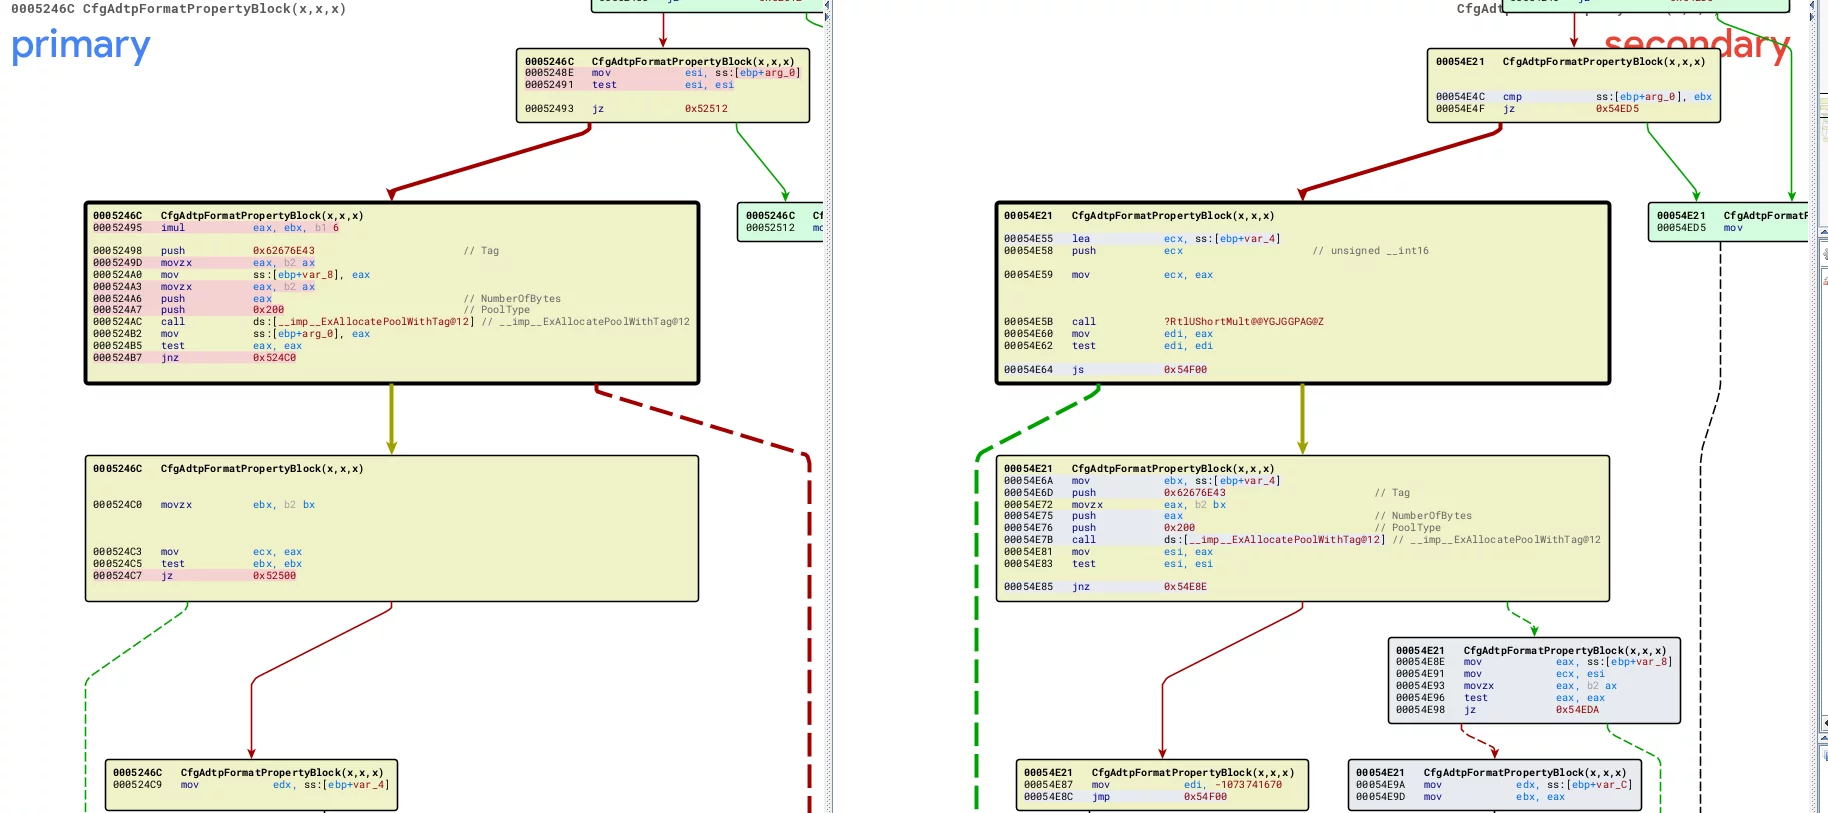The height and width of the screenshot is (813, 1828).
Task: Click lea ecx, ss:[ebp+var_4] at 00054E55
Action: (1142, 239)
